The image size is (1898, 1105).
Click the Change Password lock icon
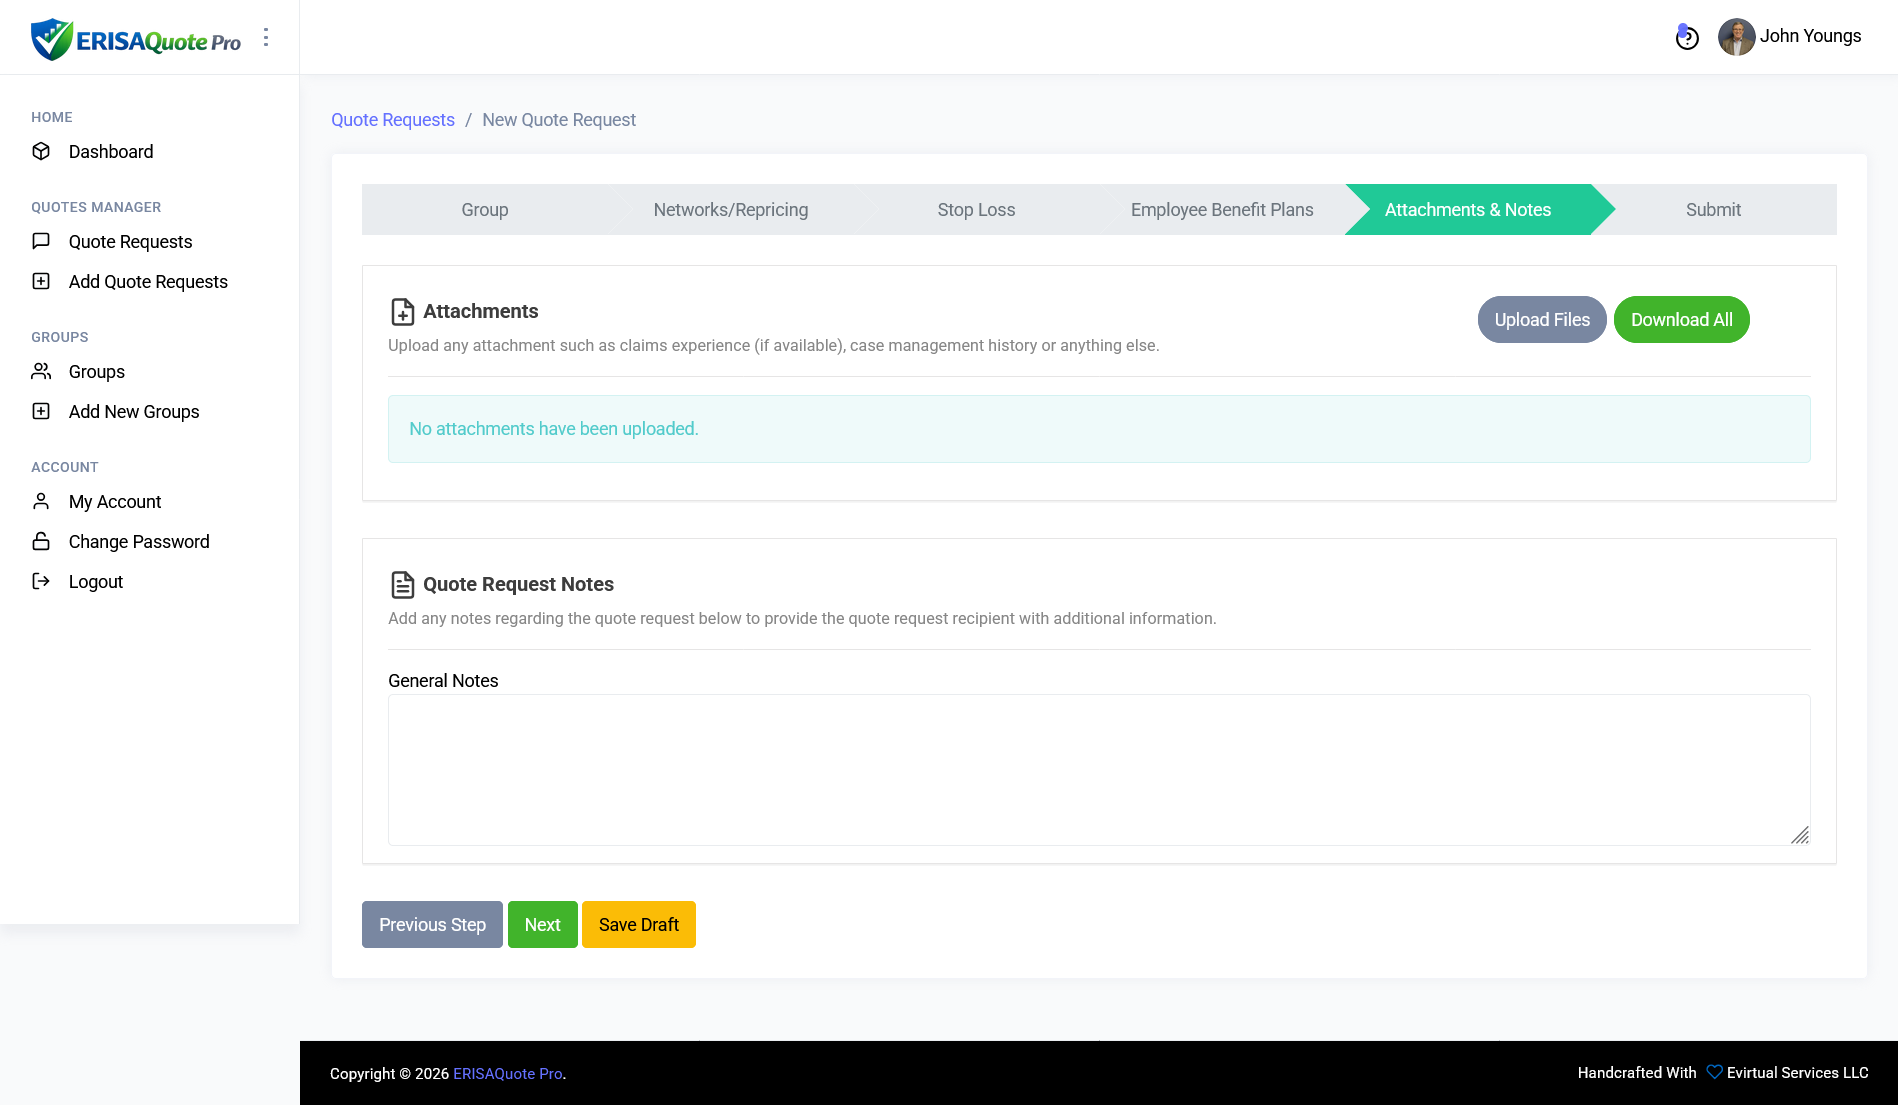[x=41, y=541]
